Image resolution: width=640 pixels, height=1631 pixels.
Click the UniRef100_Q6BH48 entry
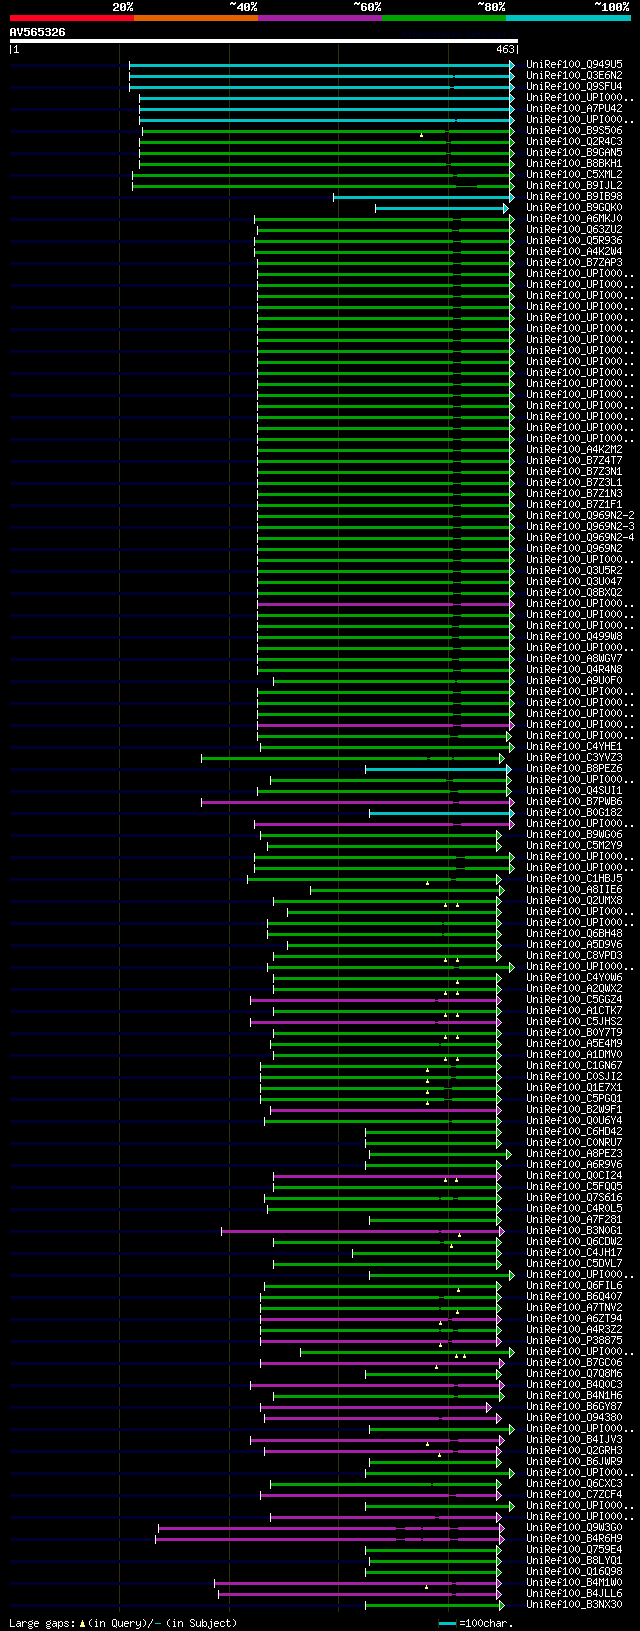point(574,933)
